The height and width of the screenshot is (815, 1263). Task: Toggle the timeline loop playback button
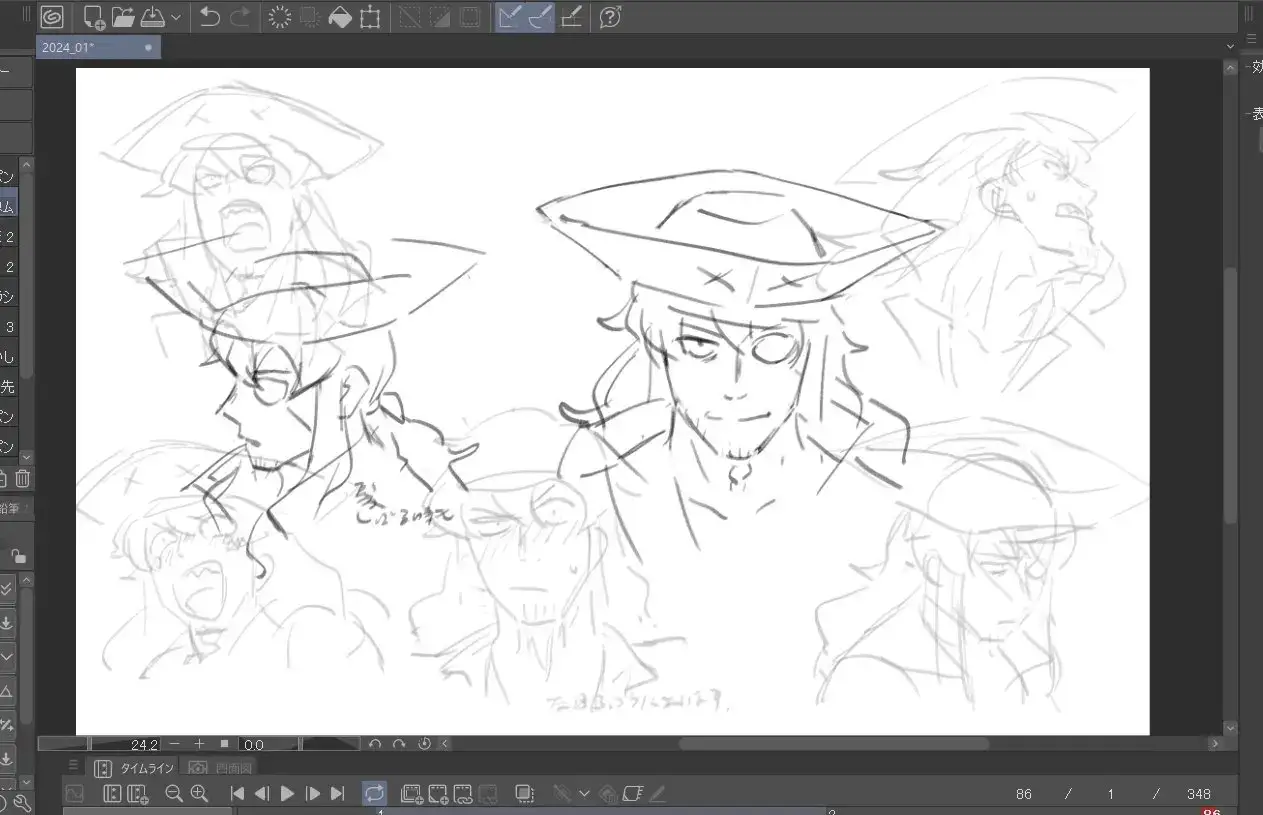coord(374,793)
